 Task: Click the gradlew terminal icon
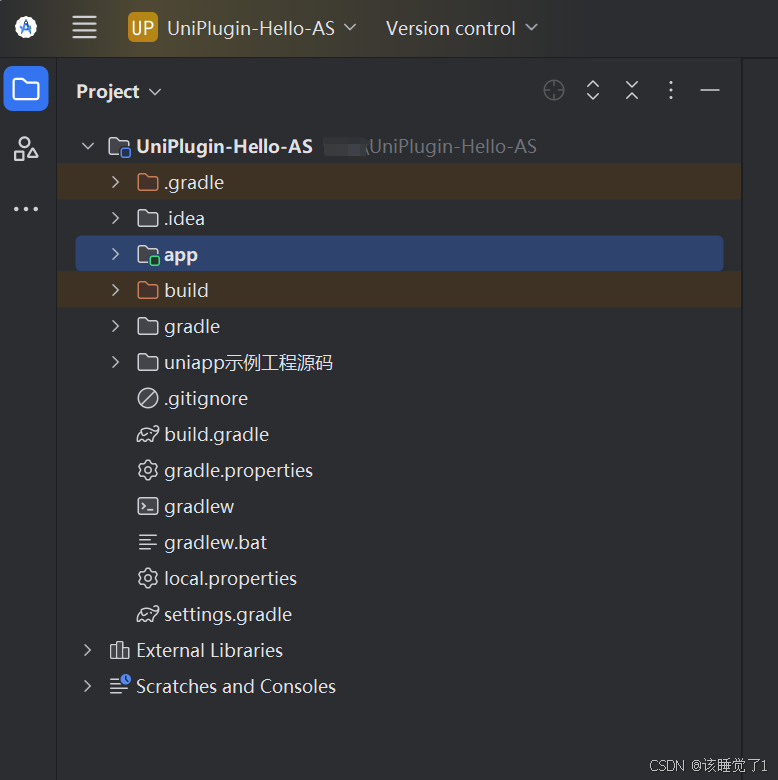pyautogui.click(x=148, y=506)
